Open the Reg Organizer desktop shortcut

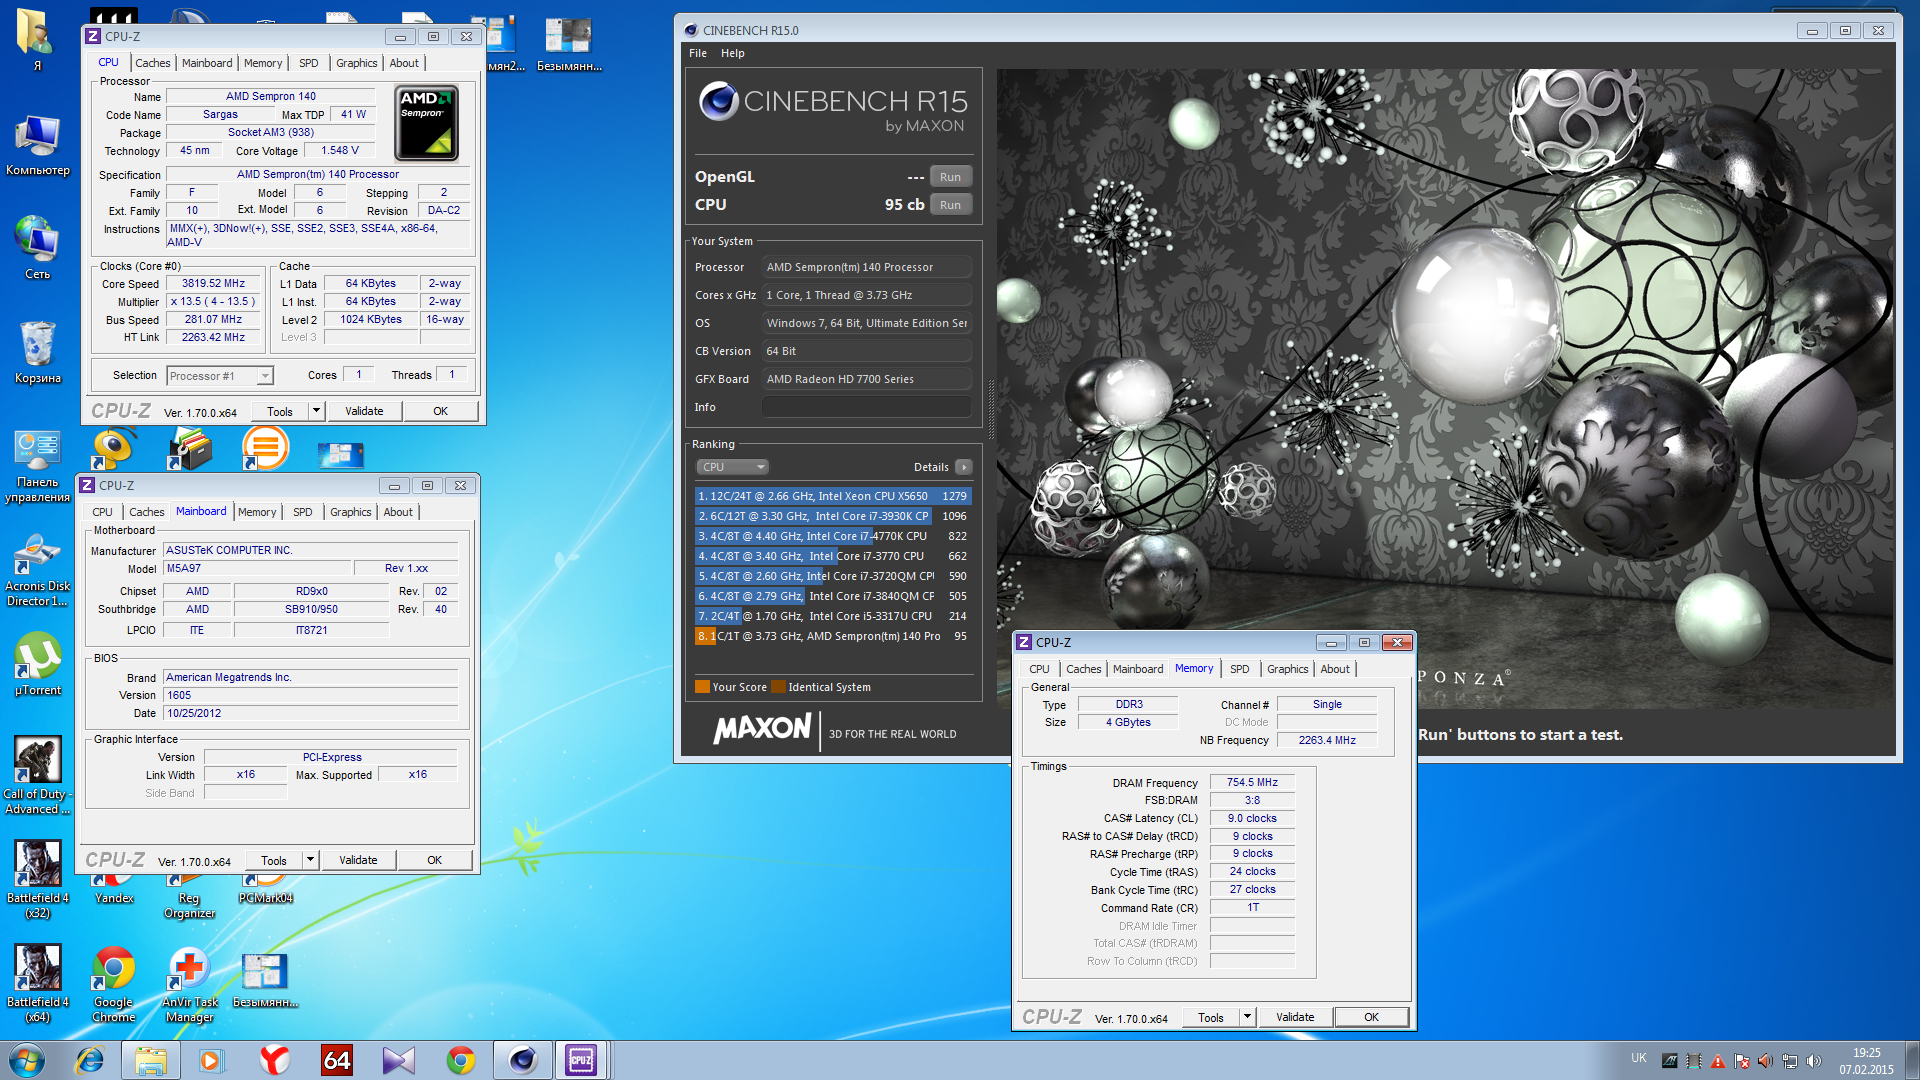coord(189,898)
